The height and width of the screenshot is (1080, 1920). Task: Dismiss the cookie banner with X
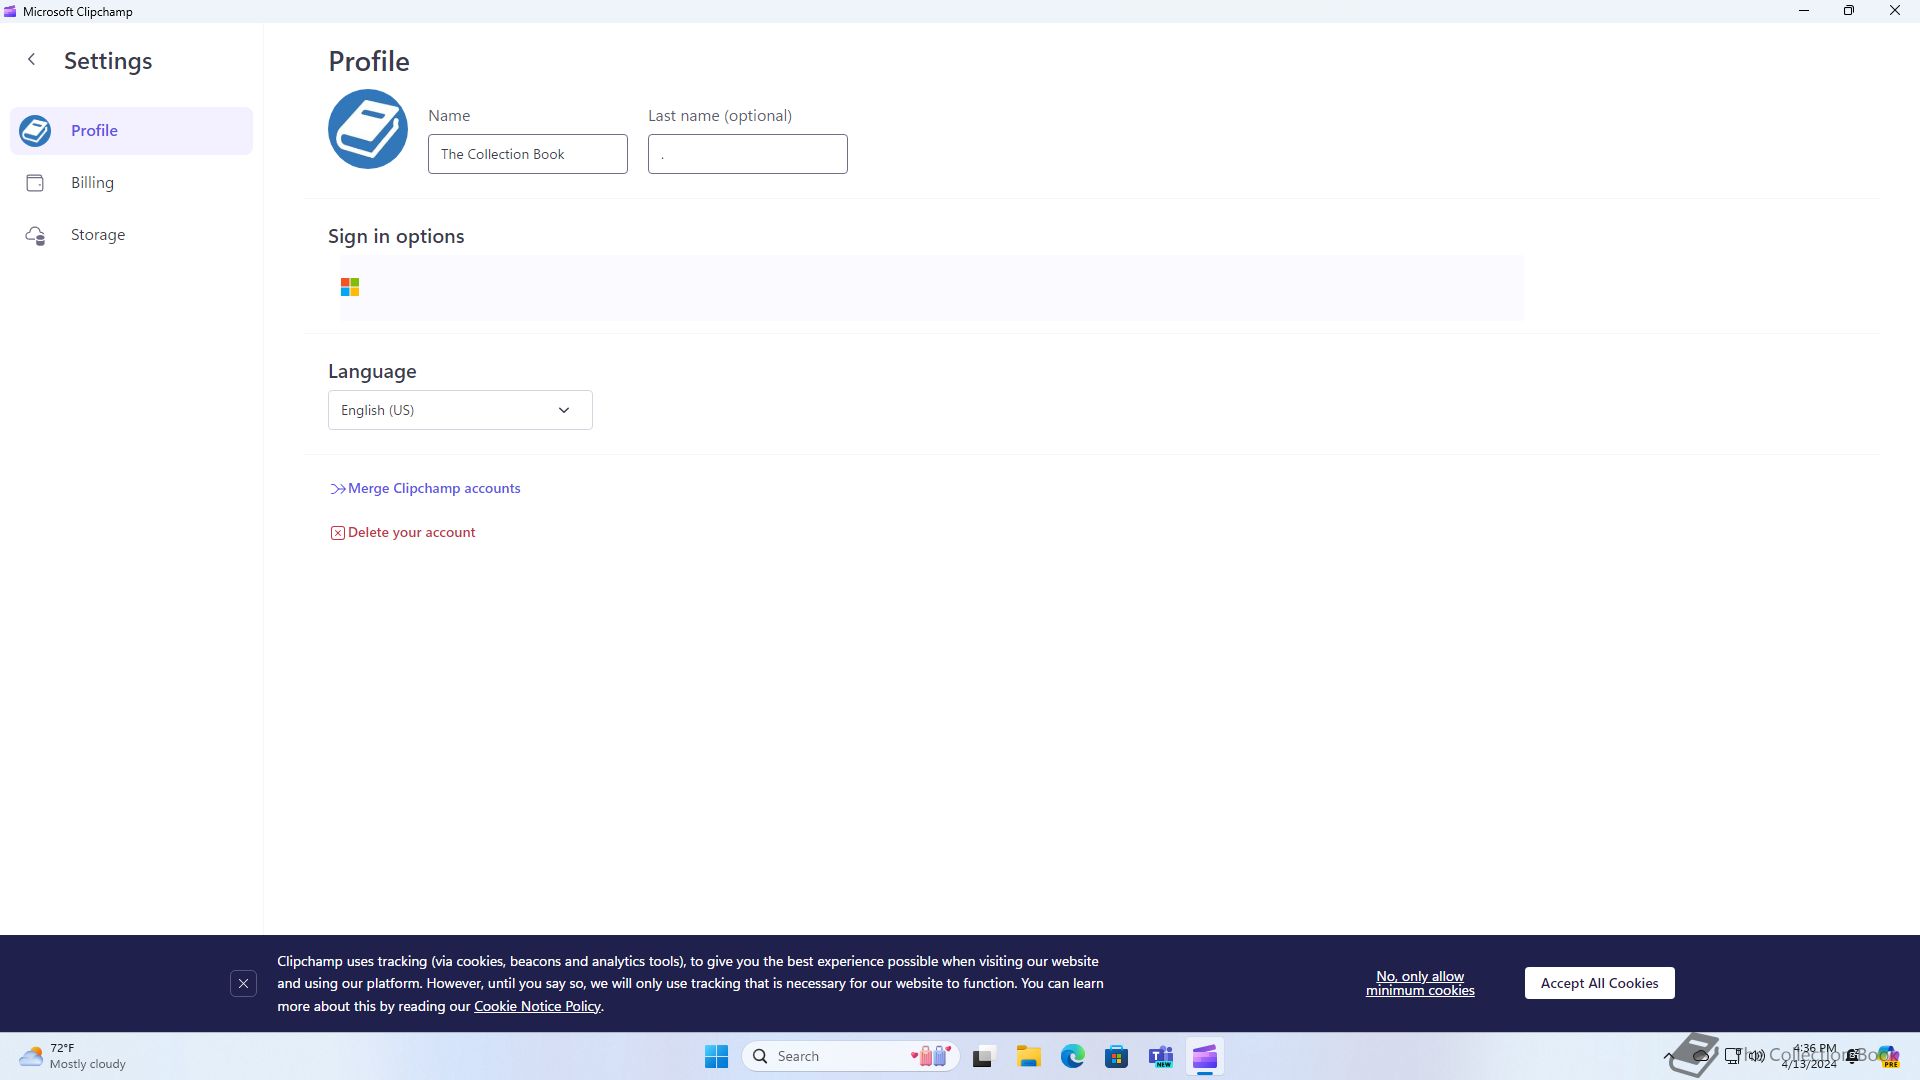click(x=243, y=984)
